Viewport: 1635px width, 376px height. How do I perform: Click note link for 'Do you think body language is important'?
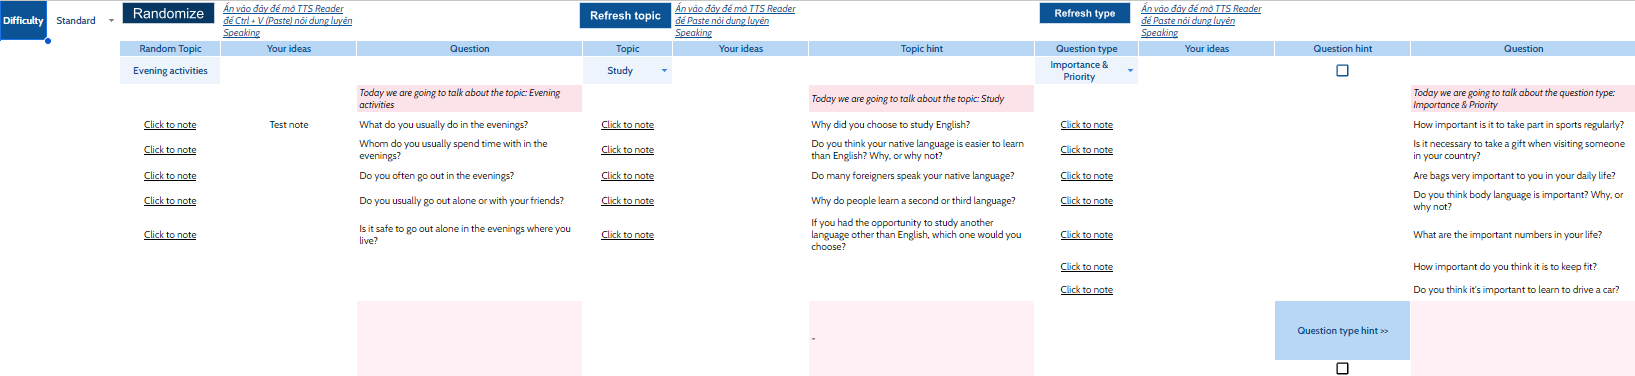[x=1086, y=201]
